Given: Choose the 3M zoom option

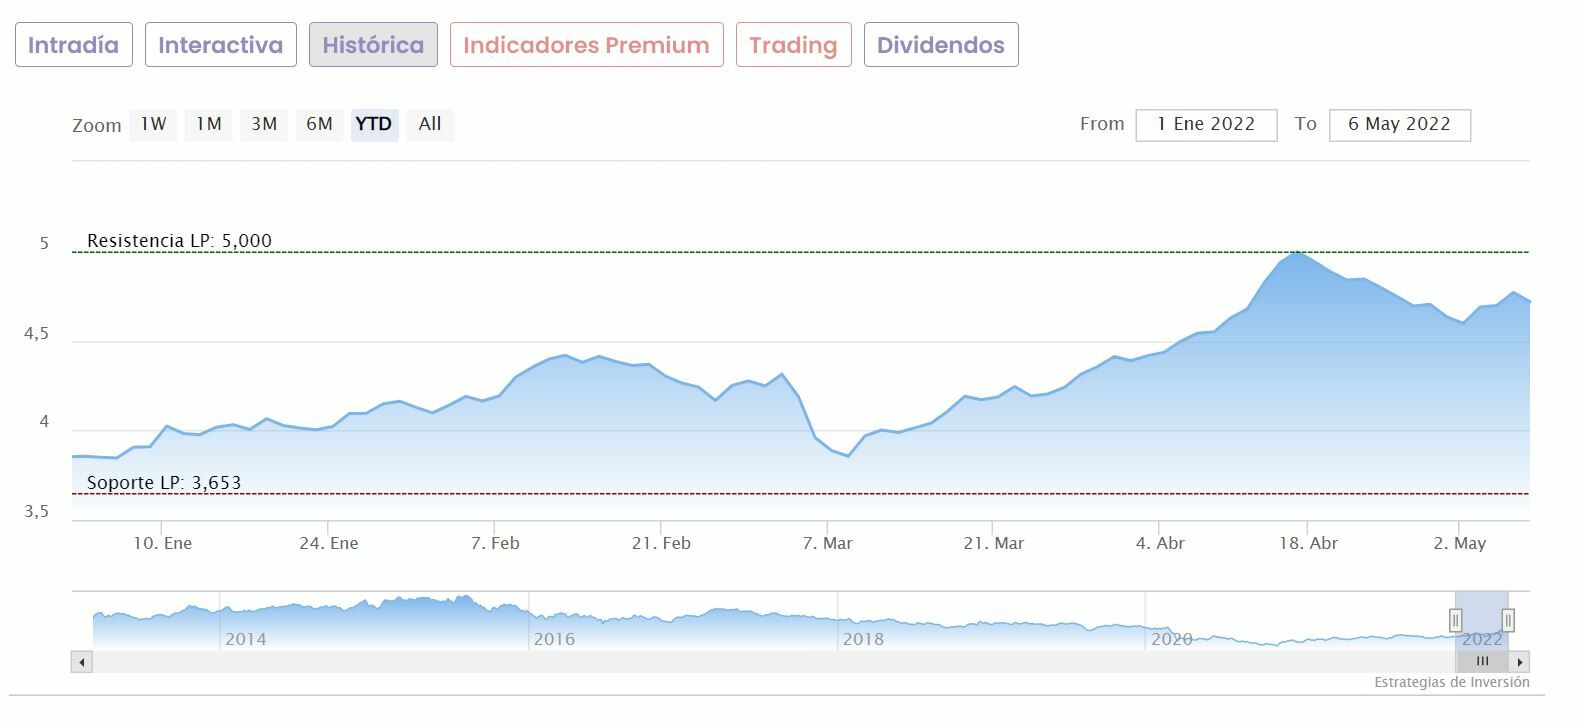Looking at the screenshot, I should point(264,124).
